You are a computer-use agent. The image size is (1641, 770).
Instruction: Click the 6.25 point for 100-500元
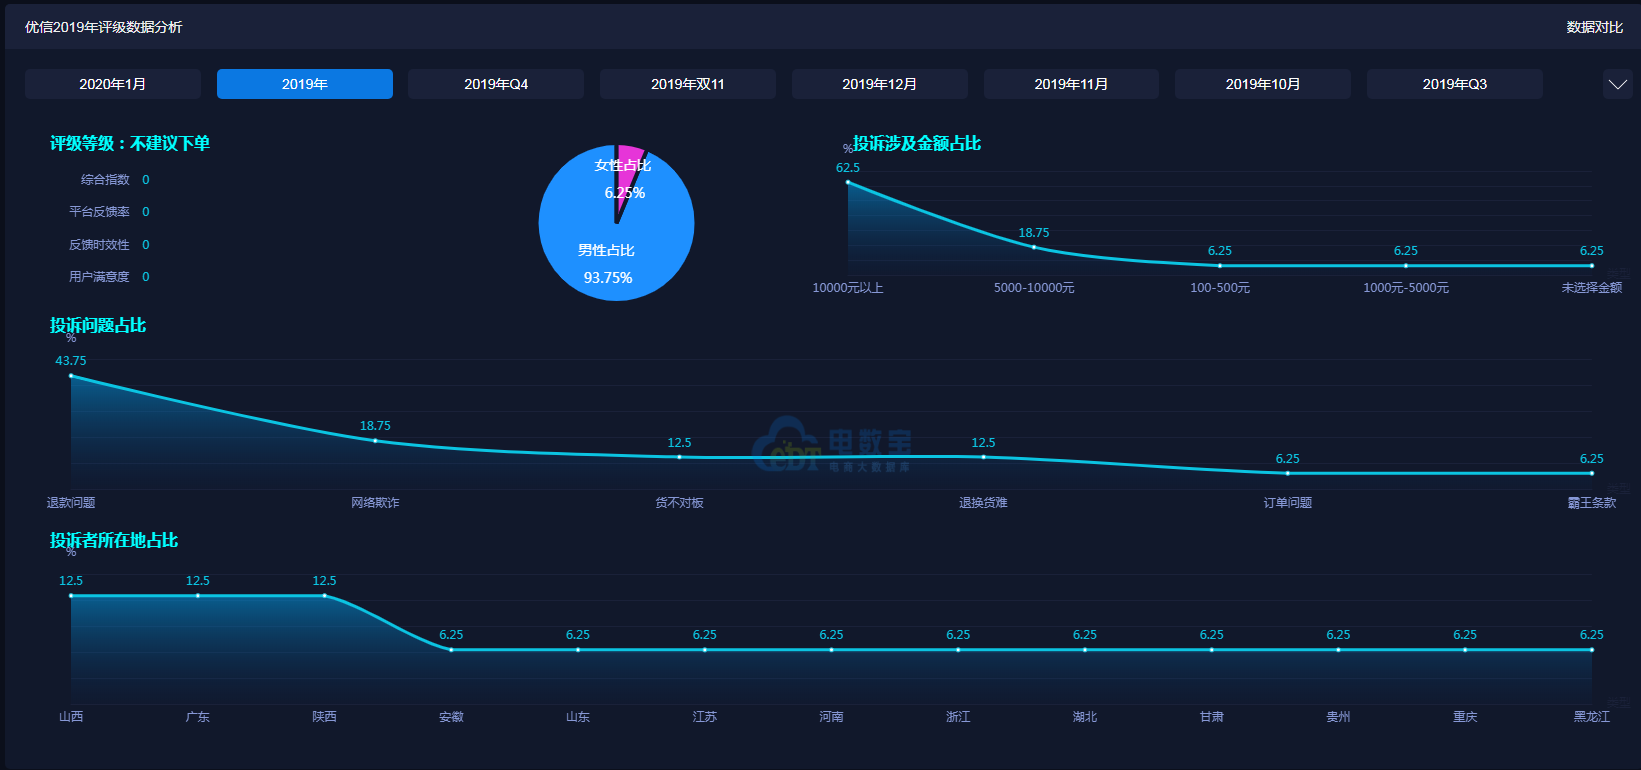coord(1220,265)
